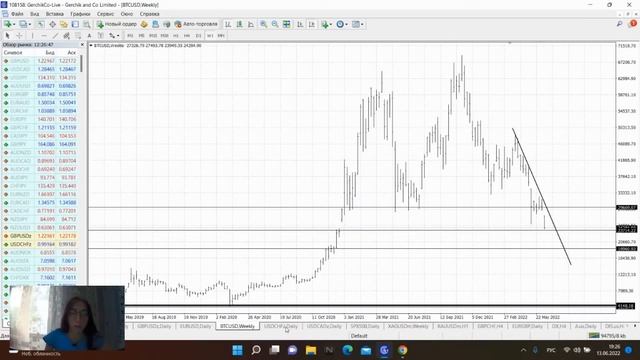Switch chart to candlesticks view
This screenshot has width=640, height=360.
click(x=239, y=24)
